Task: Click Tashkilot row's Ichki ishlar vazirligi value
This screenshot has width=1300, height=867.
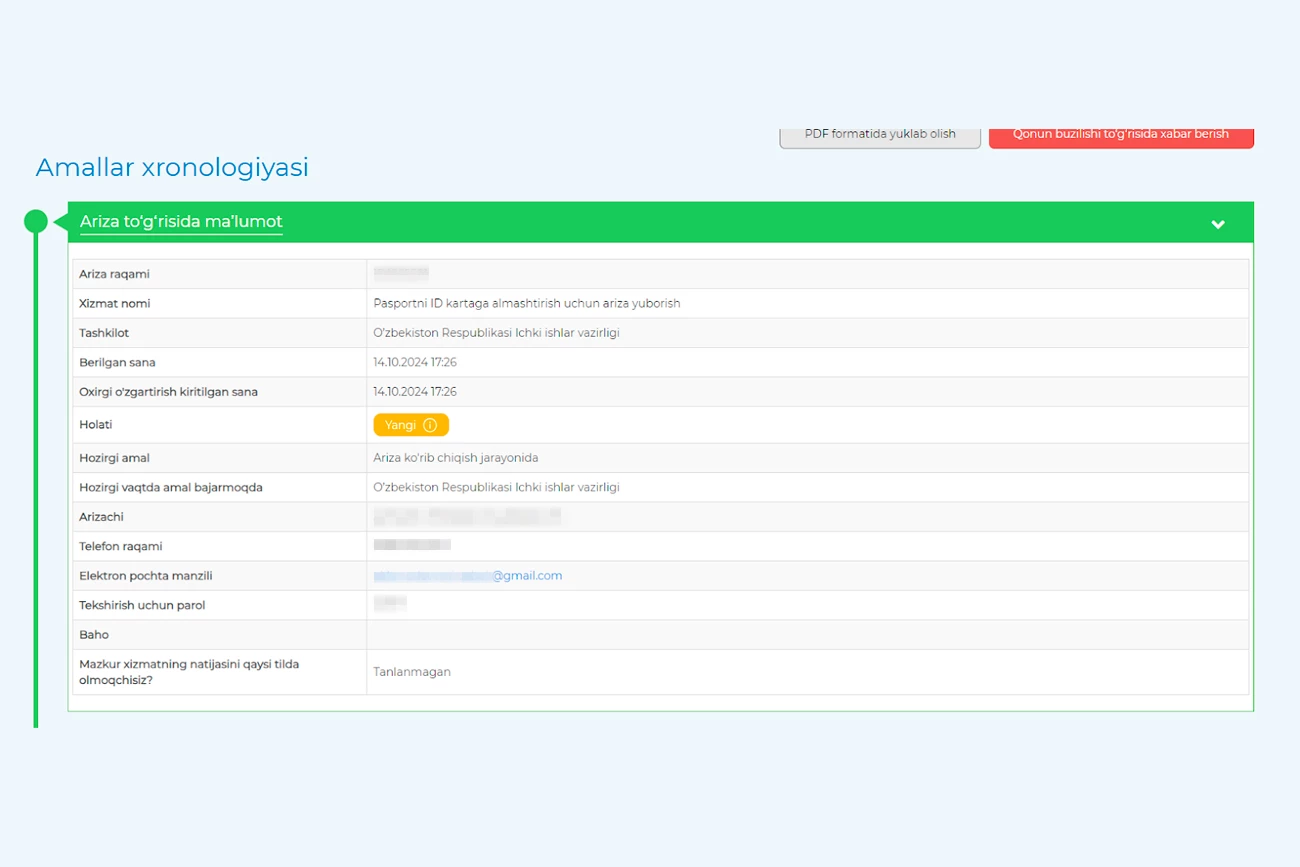Action: pyautogui.click(x=496, y=333)
